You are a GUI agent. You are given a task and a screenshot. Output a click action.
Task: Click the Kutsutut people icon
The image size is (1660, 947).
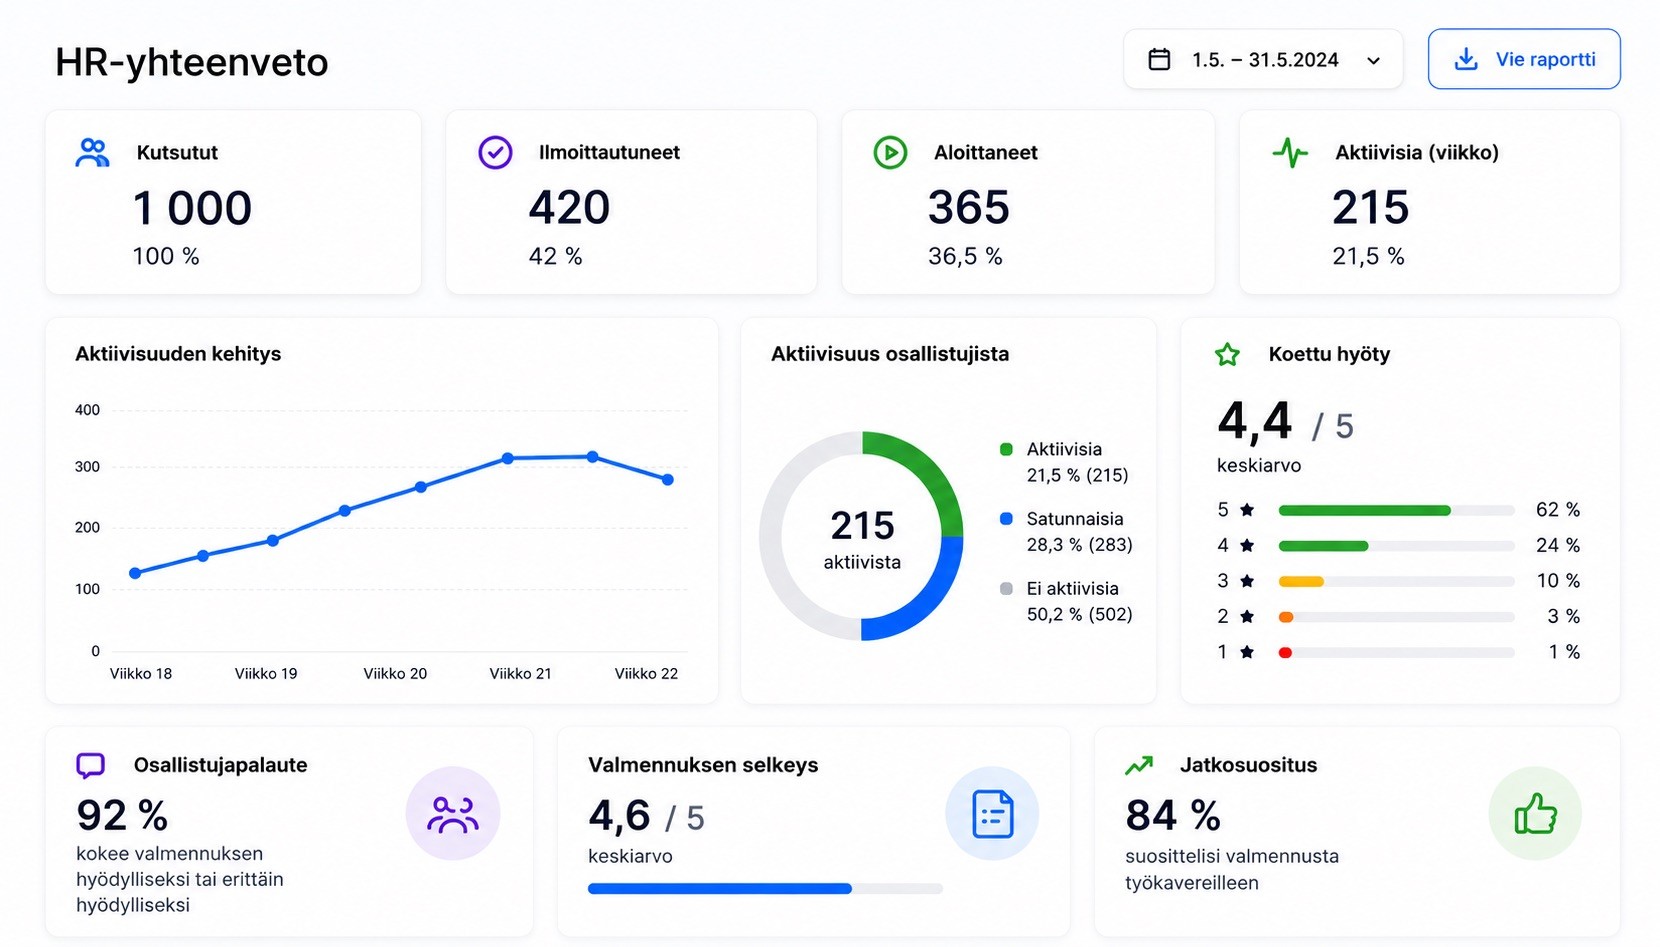tap(92, 153)
